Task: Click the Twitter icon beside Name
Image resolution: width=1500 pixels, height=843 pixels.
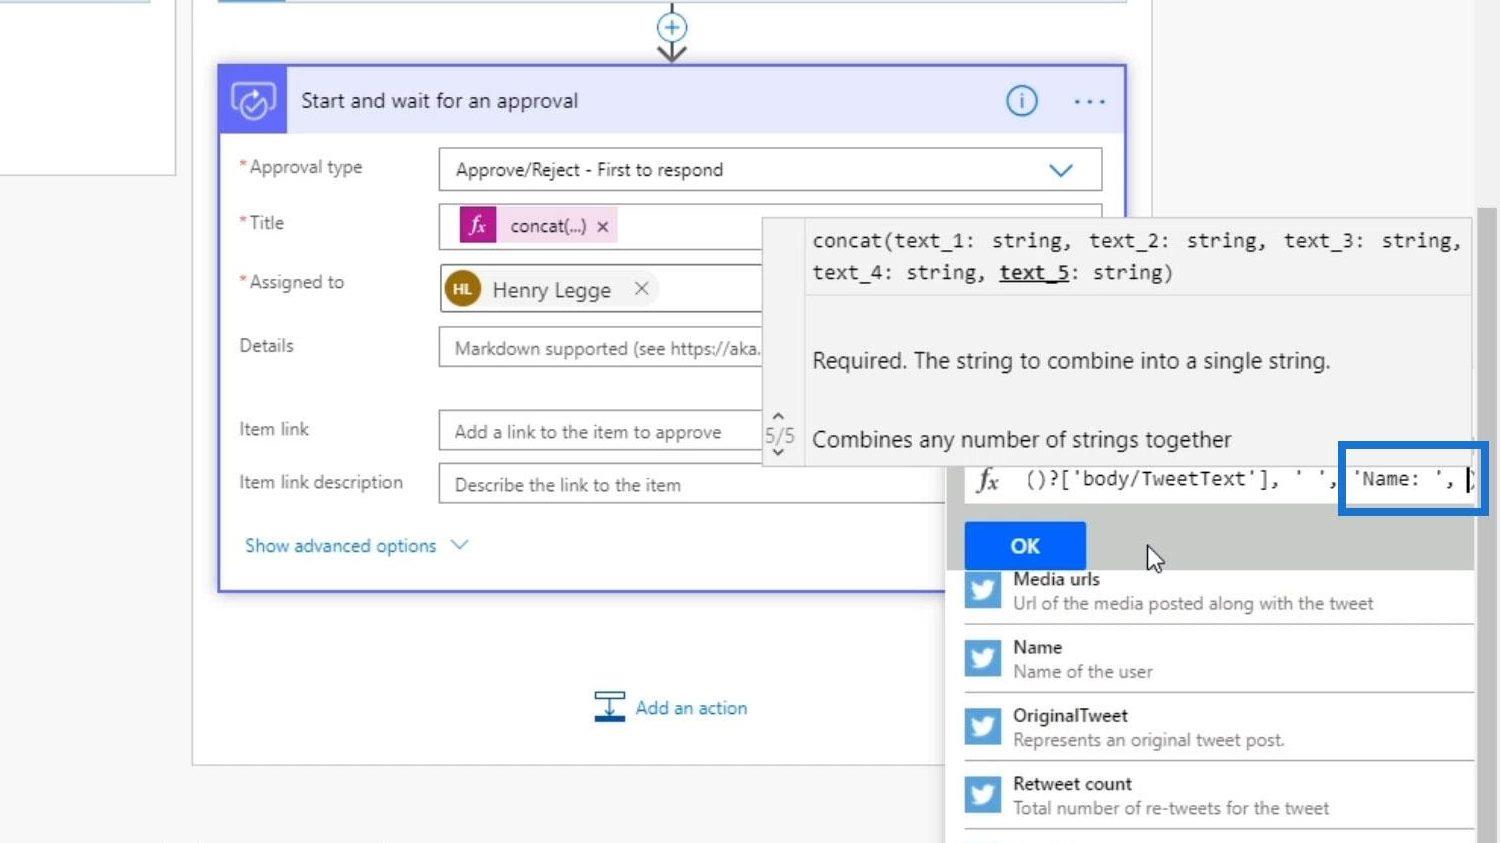Action: 982,658
